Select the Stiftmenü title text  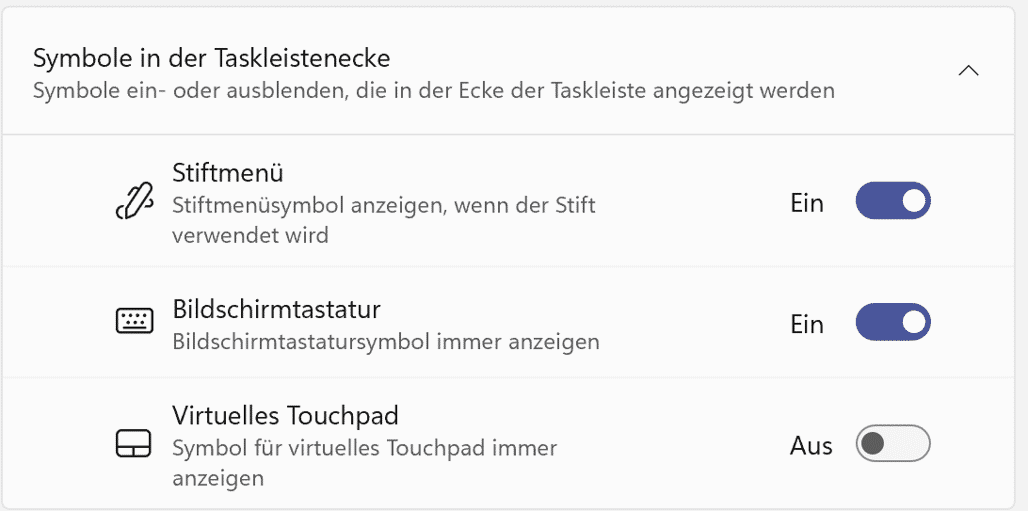point(228,173)
